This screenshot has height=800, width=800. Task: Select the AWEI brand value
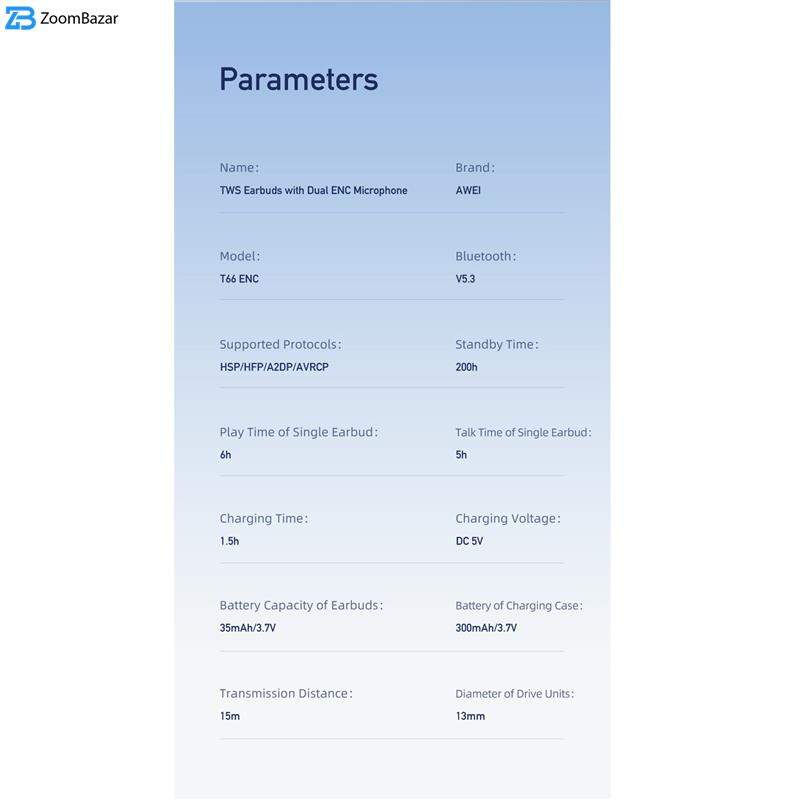click(467, 190)
